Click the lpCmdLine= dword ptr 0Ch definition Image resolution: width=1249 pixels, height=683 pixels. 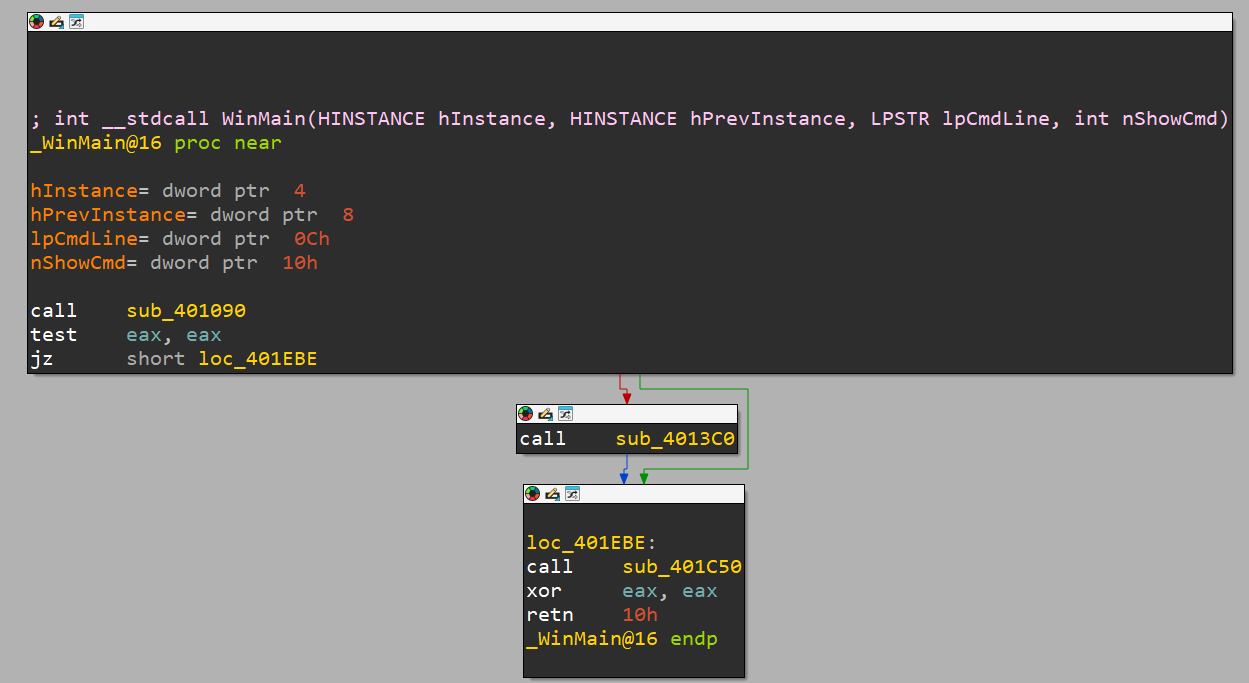(180, 239)
